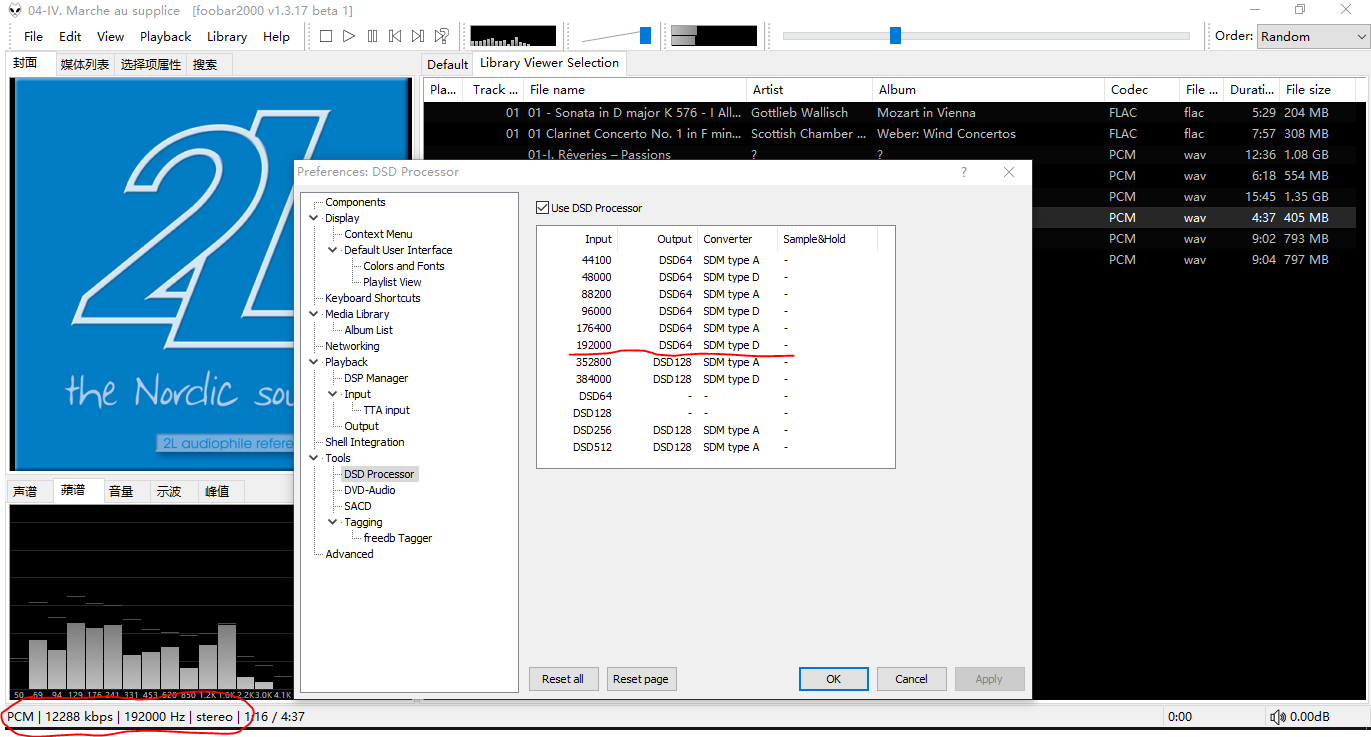The width and height of the screenshot is (1371, 737).
Task: Click the Pause playback icon
Action: tap(372, 36)
